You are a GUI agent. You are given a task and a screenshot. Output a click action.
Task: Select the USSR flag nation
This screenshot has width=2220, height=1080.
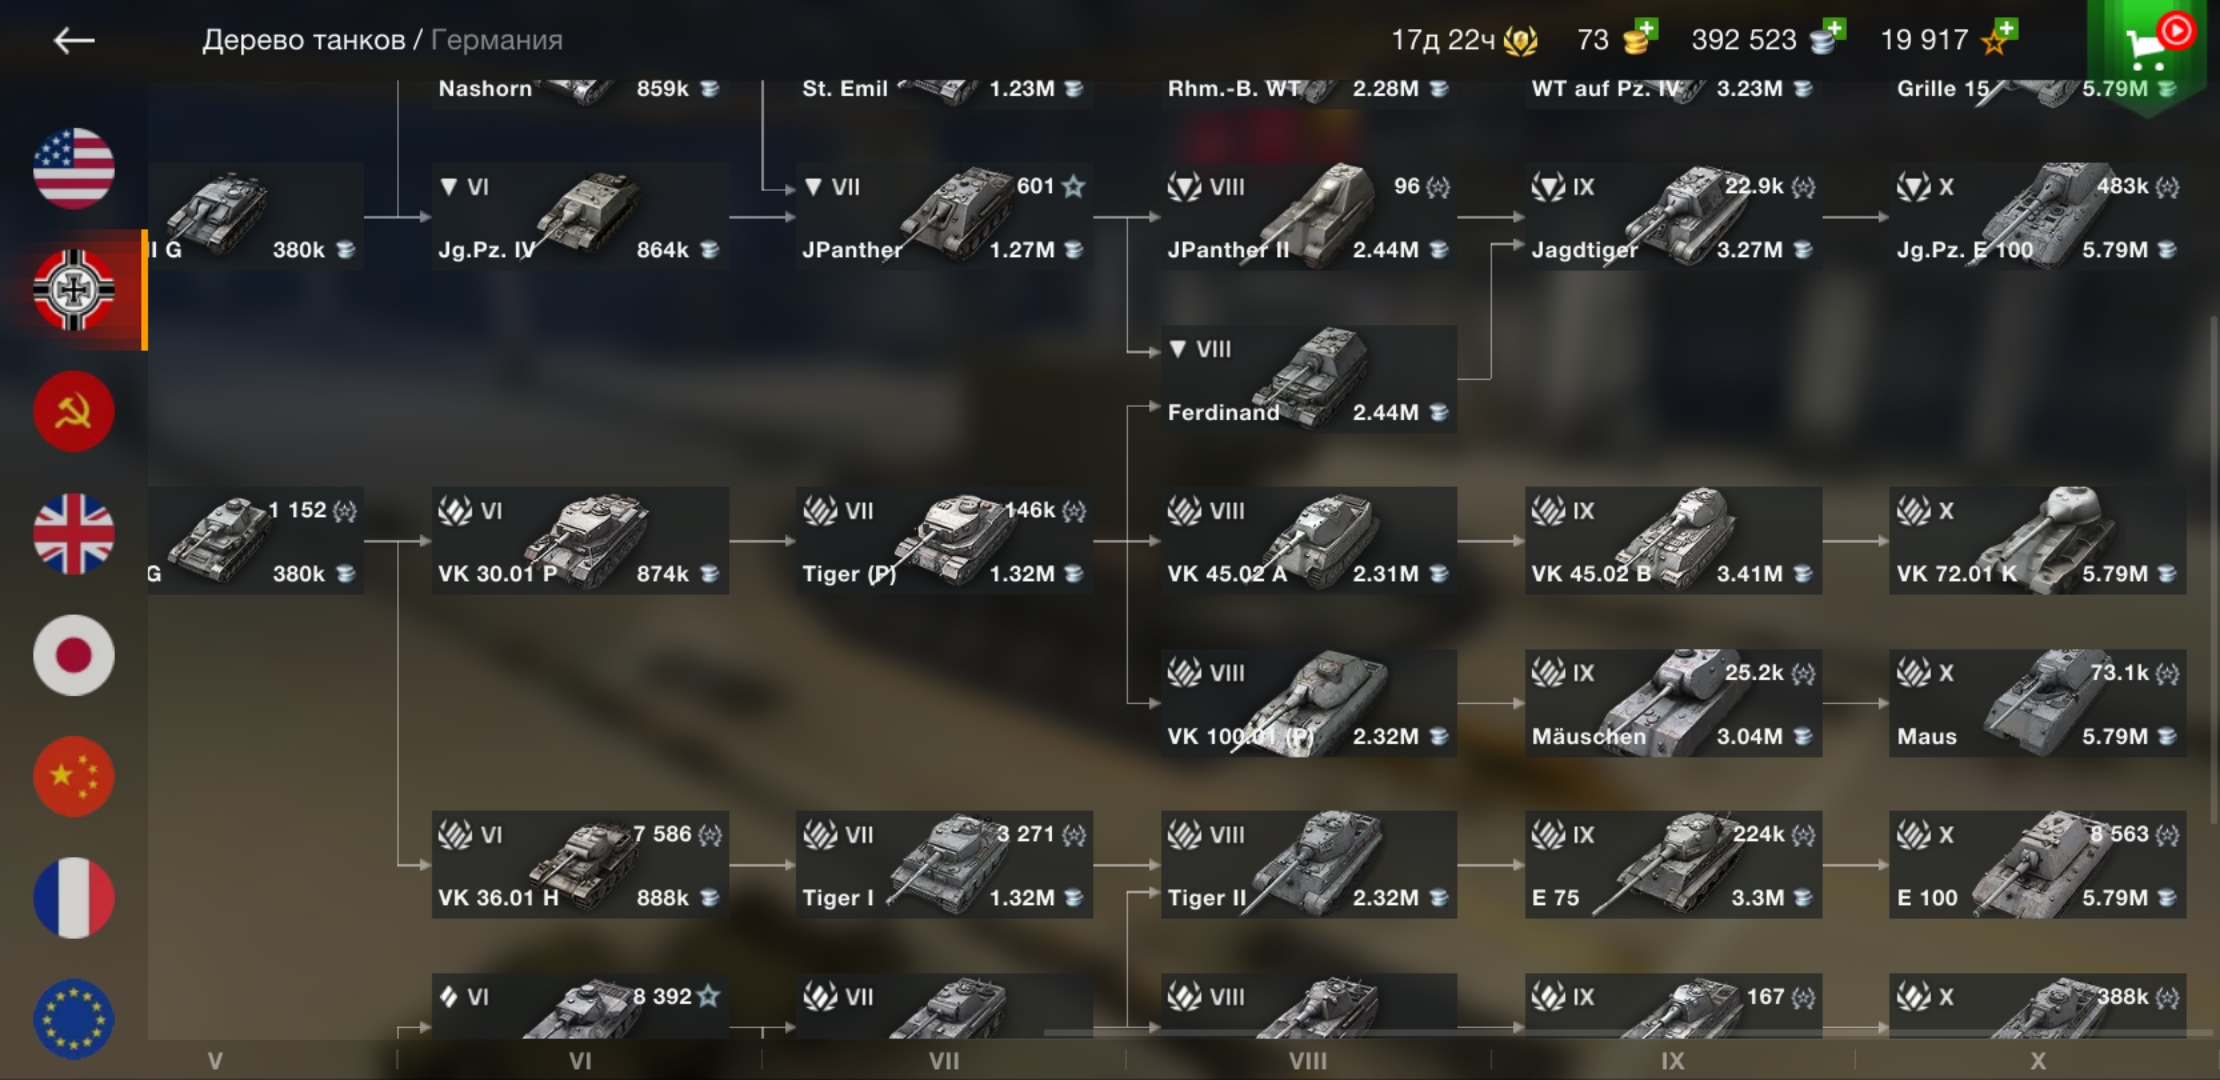(x=74, y=411)
